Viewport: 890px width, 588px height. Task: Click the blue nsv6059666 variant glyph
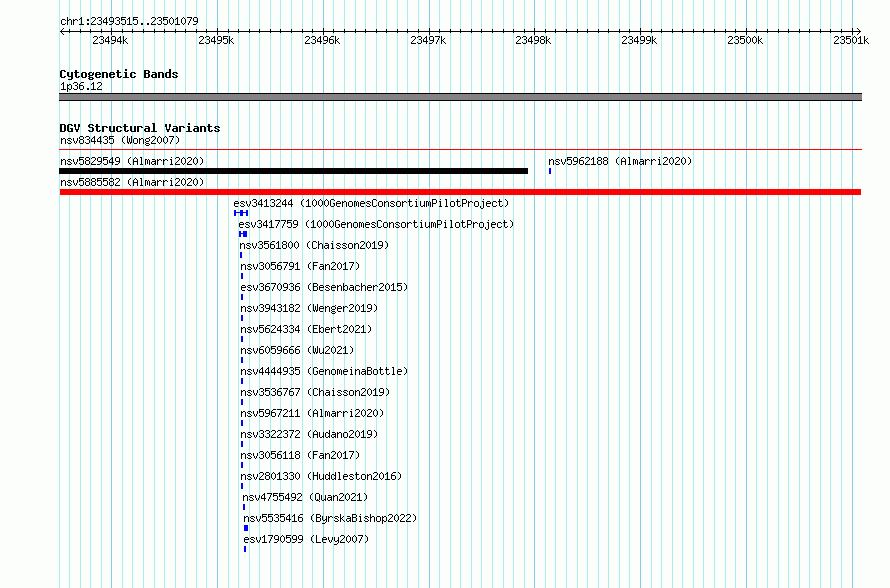point(242,360)
